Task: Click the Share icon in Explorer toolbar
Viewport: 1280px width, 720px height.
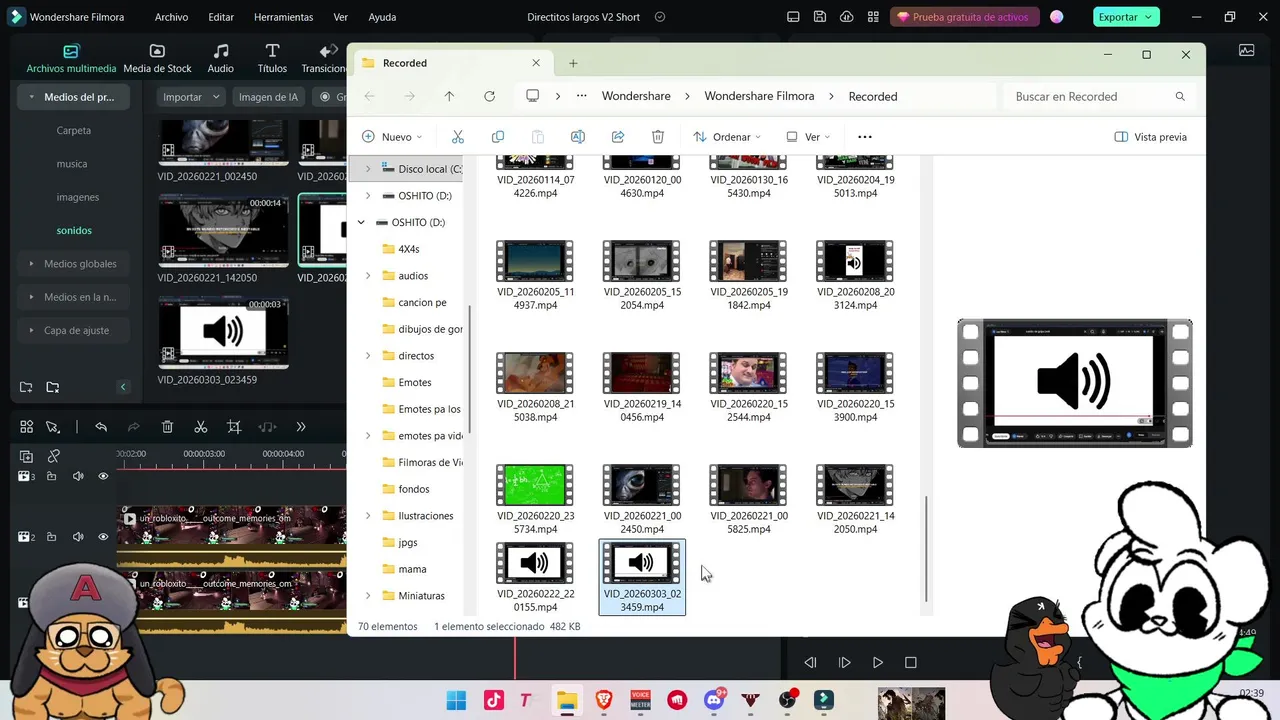Action: click(x=618, y=137)
